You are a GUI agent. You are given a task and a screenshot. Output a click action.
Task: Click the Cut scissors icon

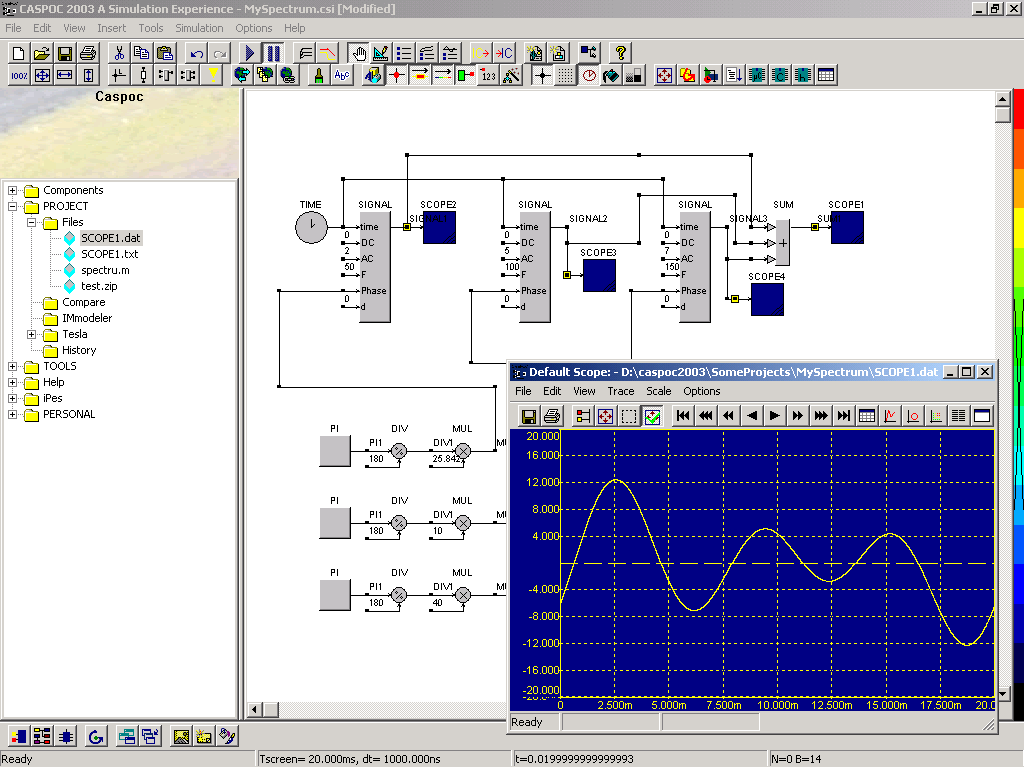pyautogui.click(x=119, y=53)
